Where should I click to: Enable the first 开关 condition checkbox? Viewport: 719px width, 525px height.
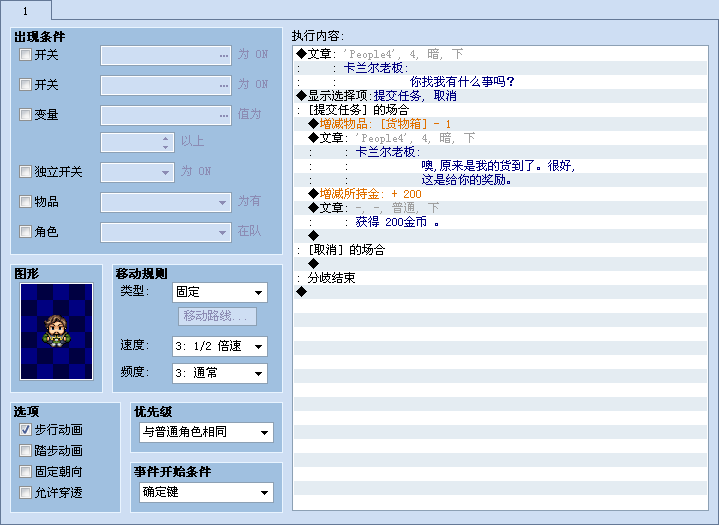coord(25,55)
